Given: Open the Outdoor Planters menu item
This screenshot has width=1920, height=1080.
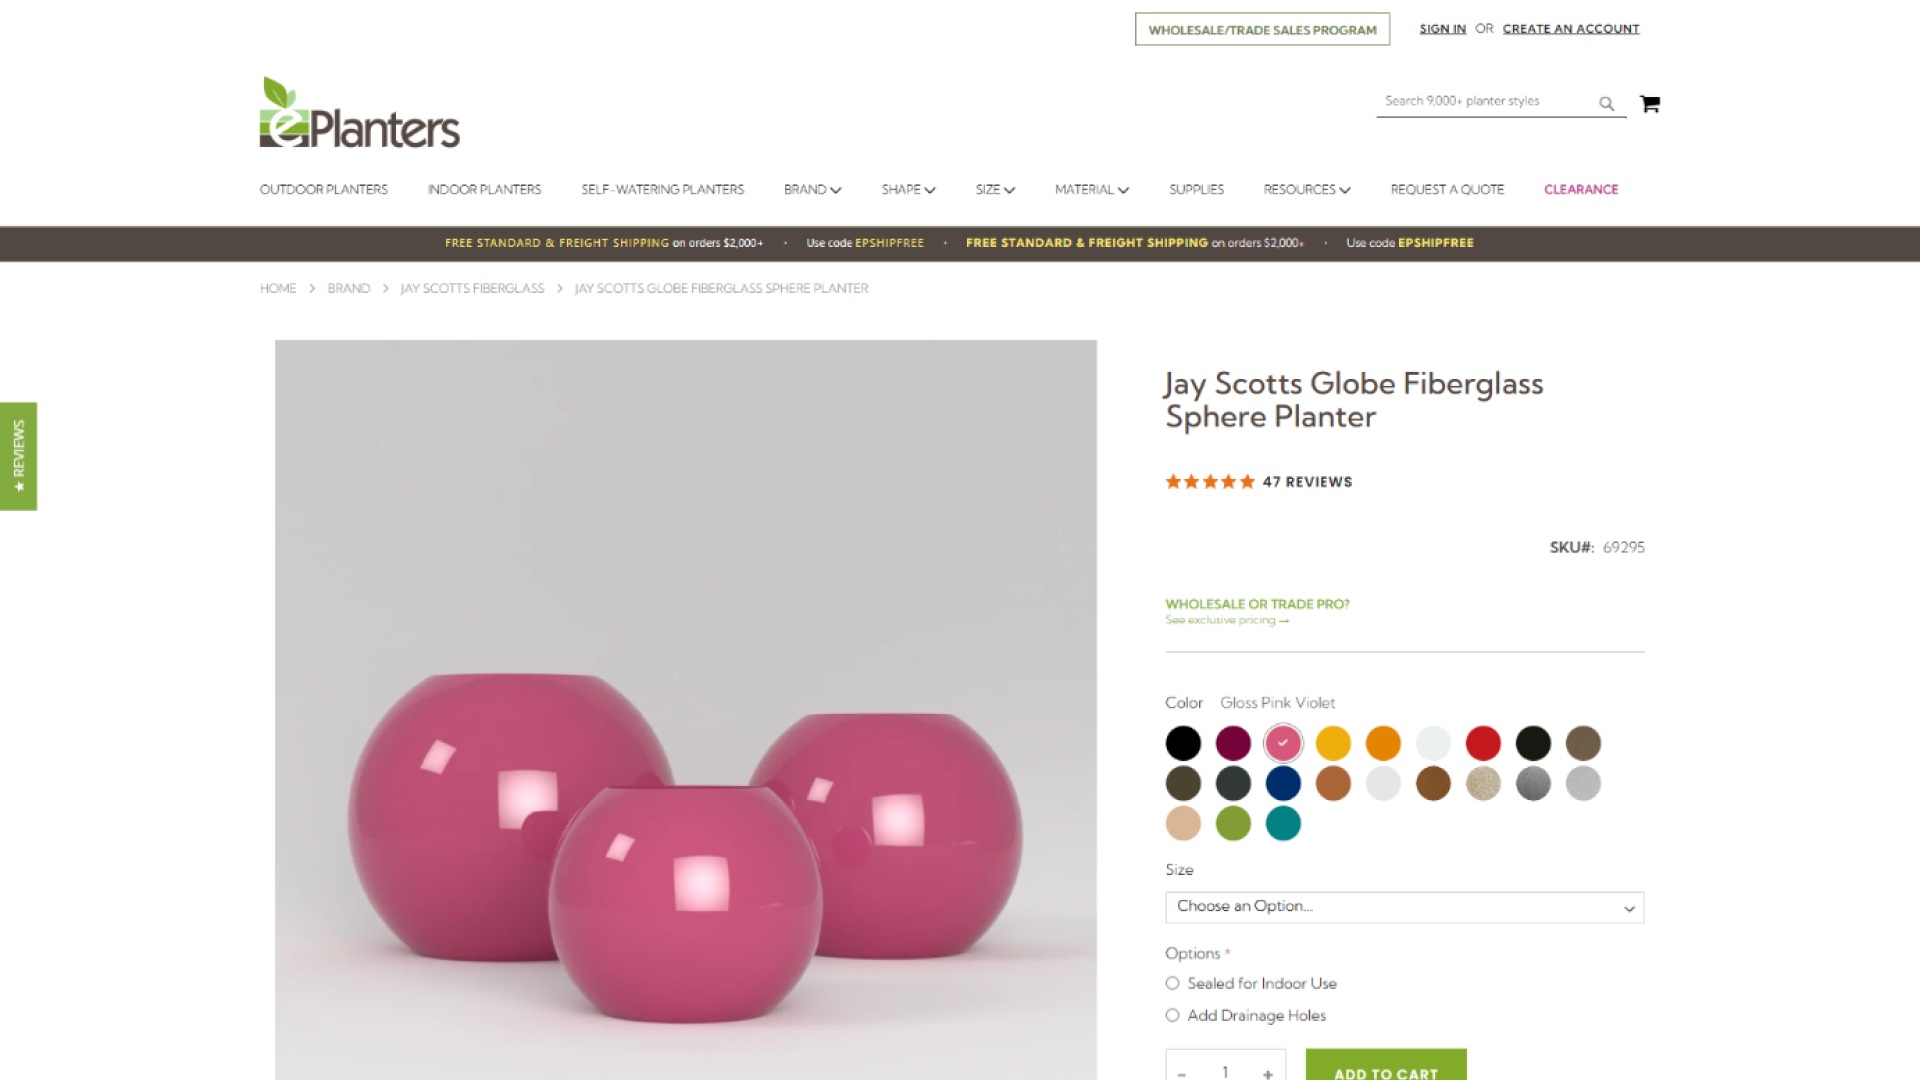Looking at the screenshot, I should coord(323,189).
